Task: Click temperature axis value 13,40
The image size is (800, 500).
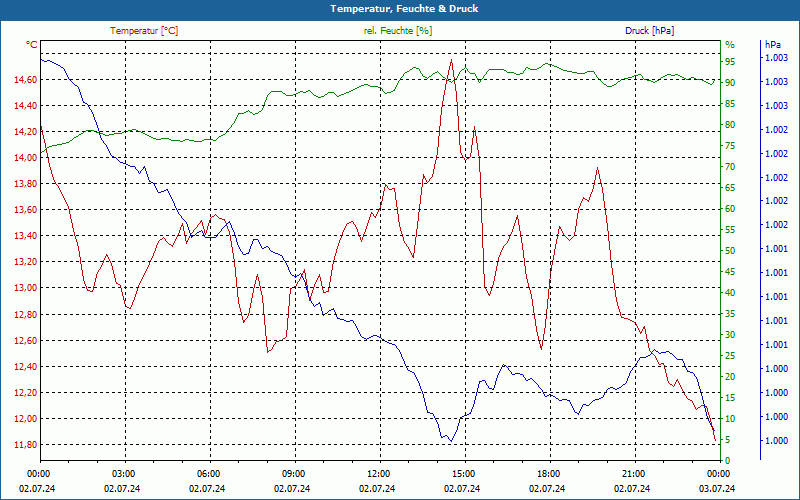Action: coord(25,236)
